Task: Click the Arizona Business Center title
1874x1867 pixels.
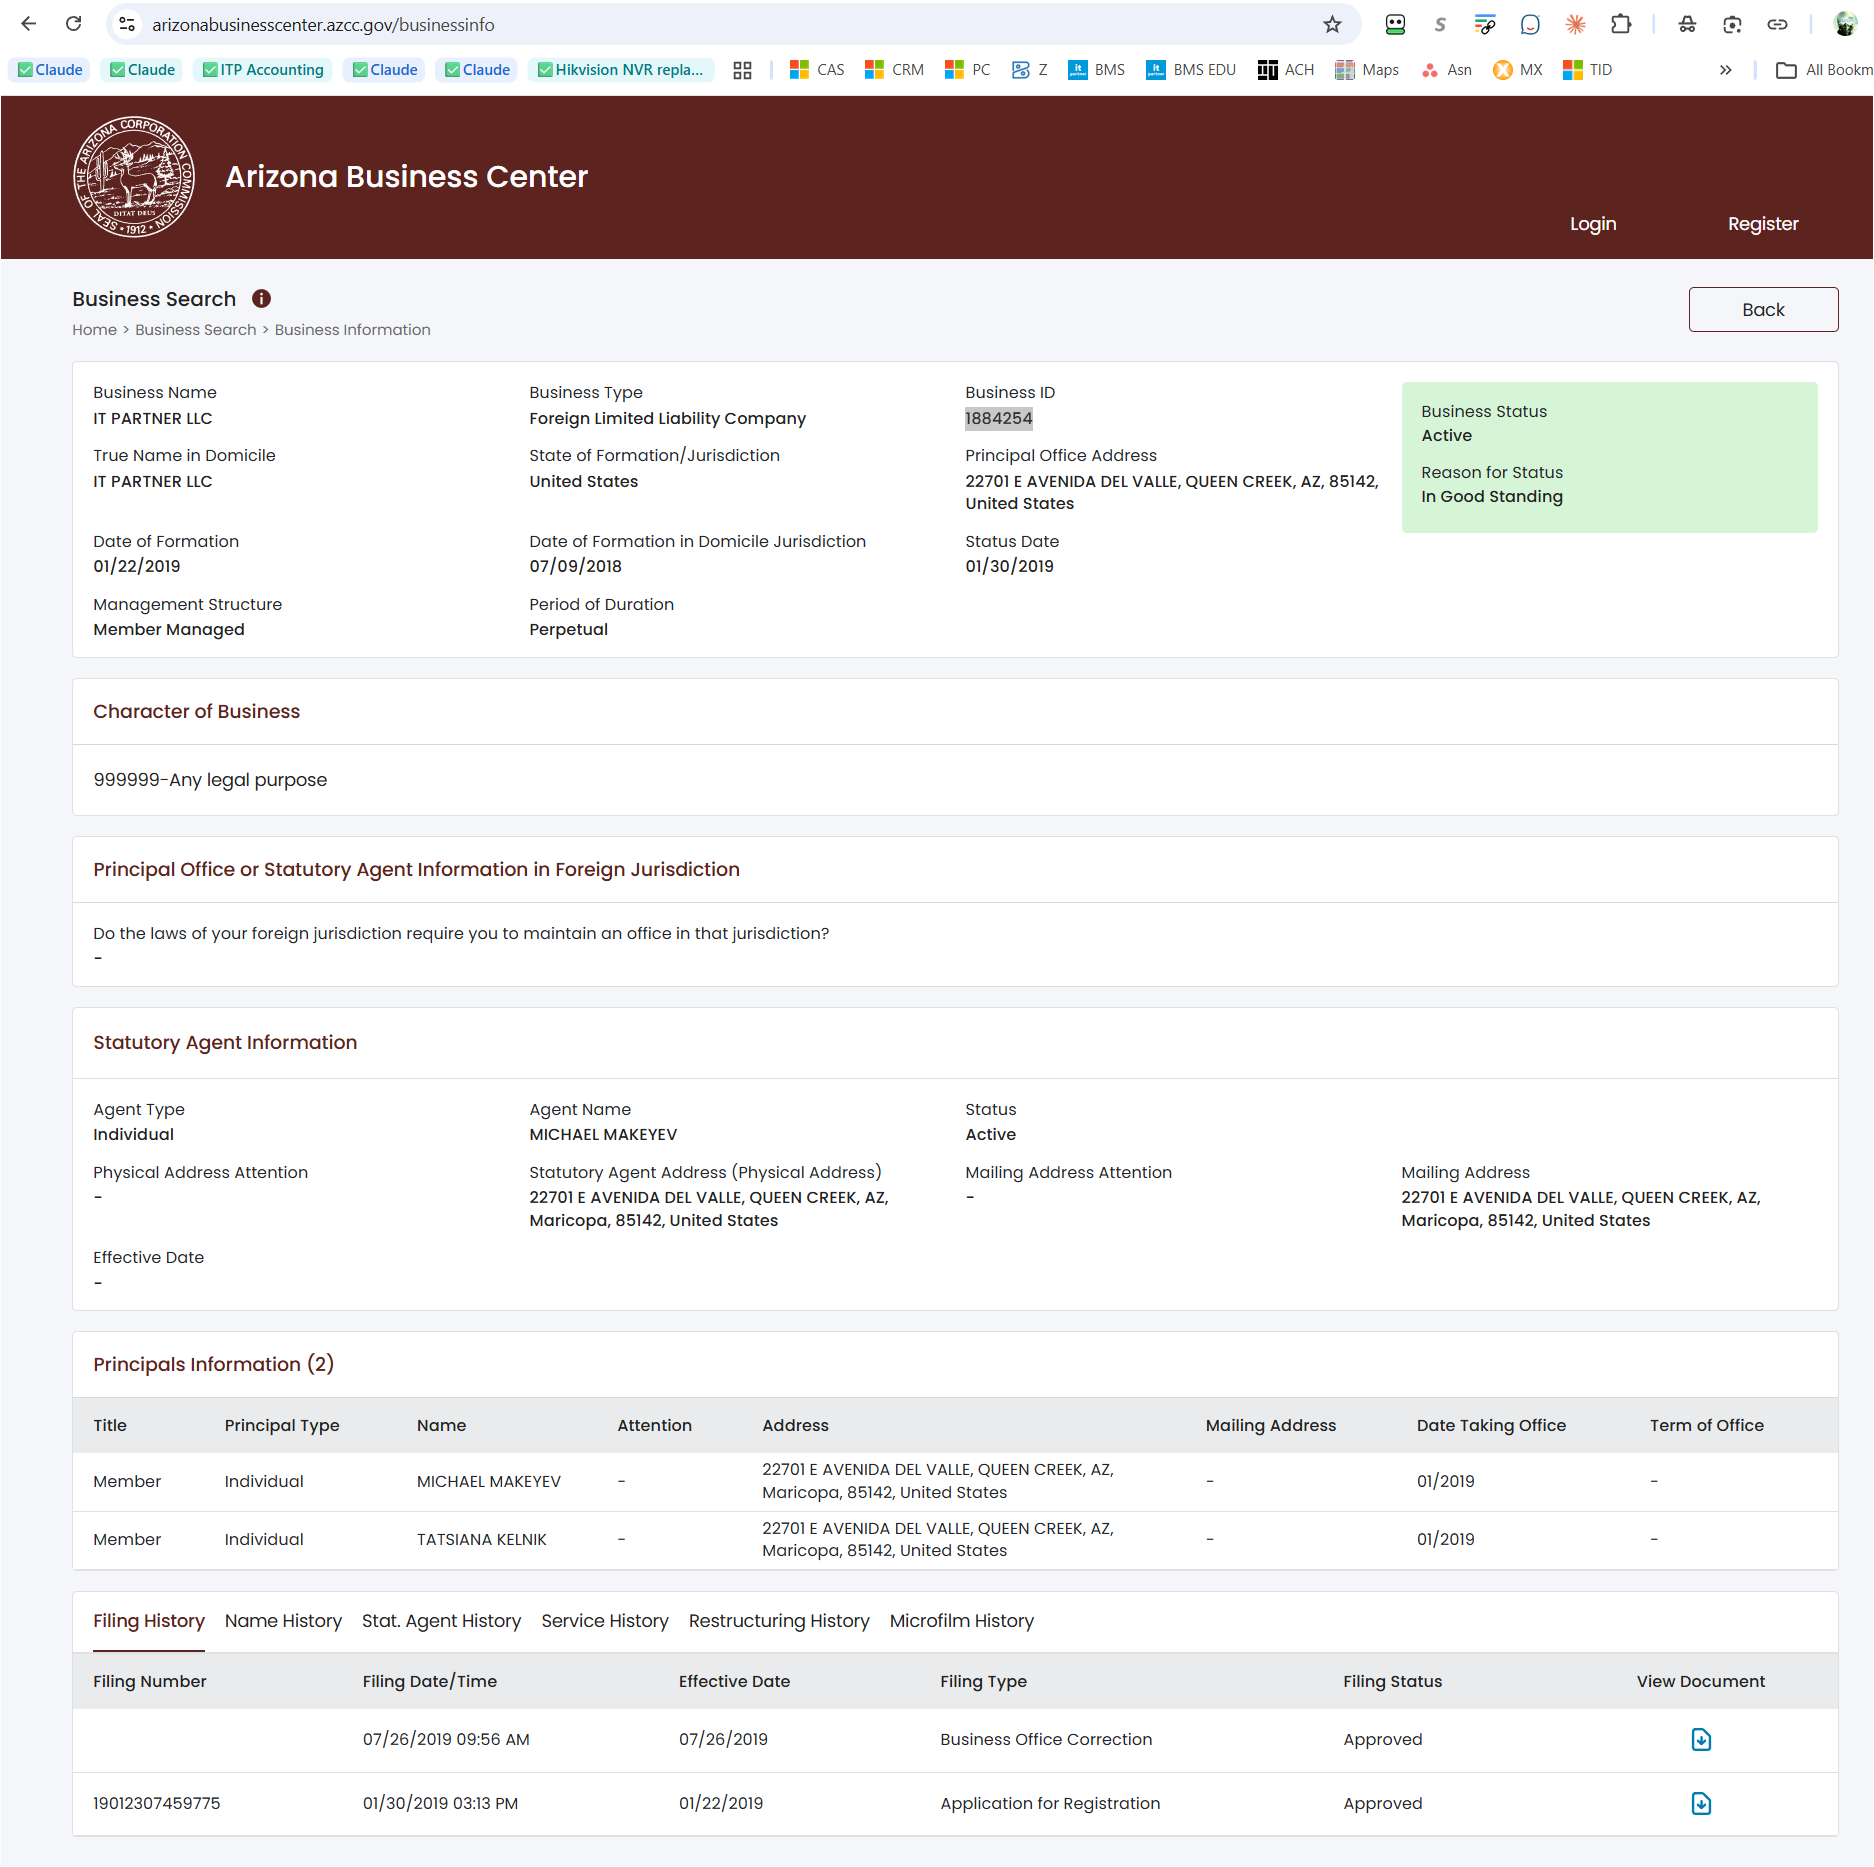Action: (x=406, y=177)
